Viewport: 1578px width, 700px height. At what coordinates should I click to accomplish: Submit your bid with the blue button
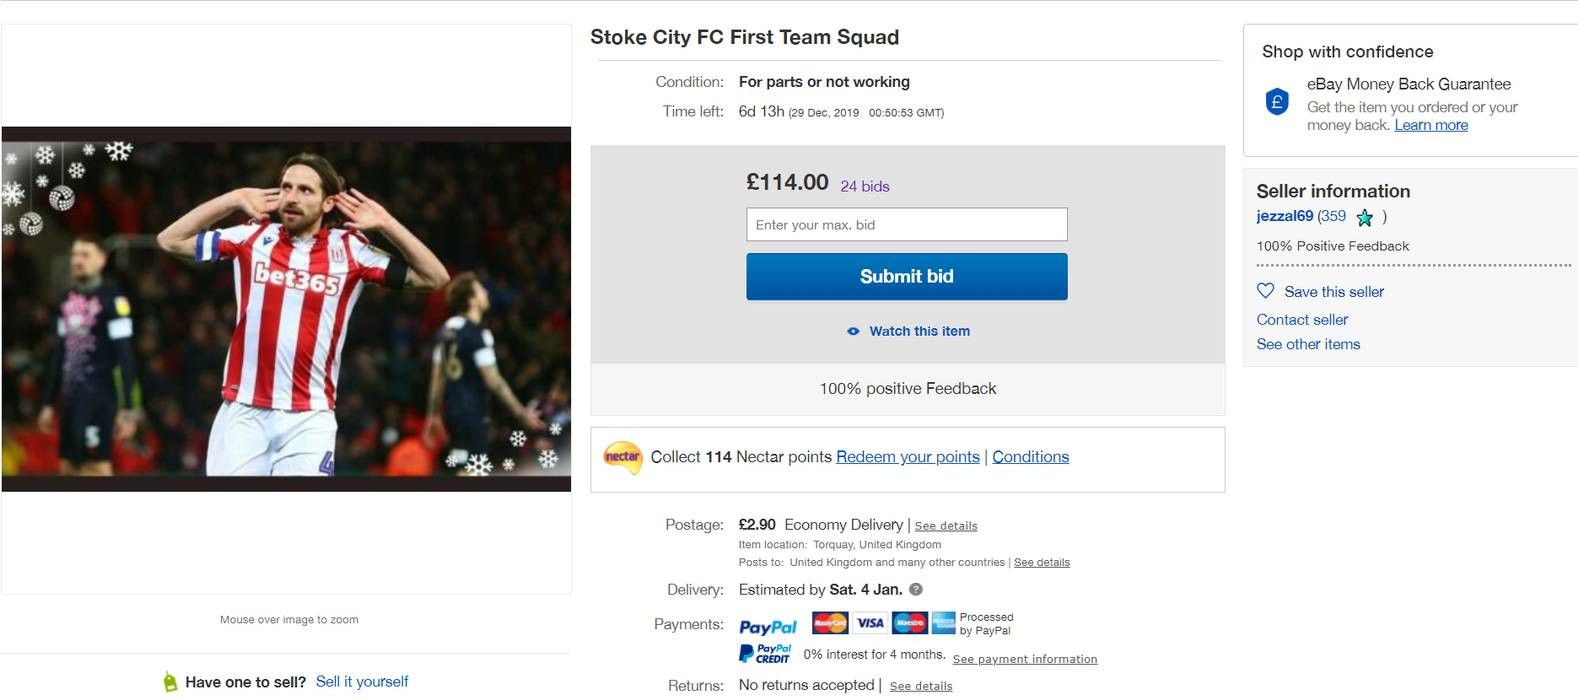point(906,276)
